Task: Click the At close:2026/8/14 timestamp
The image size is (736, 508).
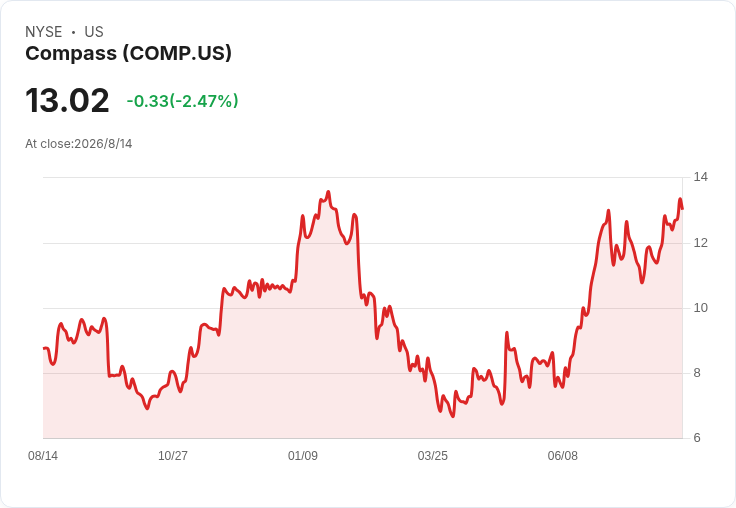Action: click(78, 144)
